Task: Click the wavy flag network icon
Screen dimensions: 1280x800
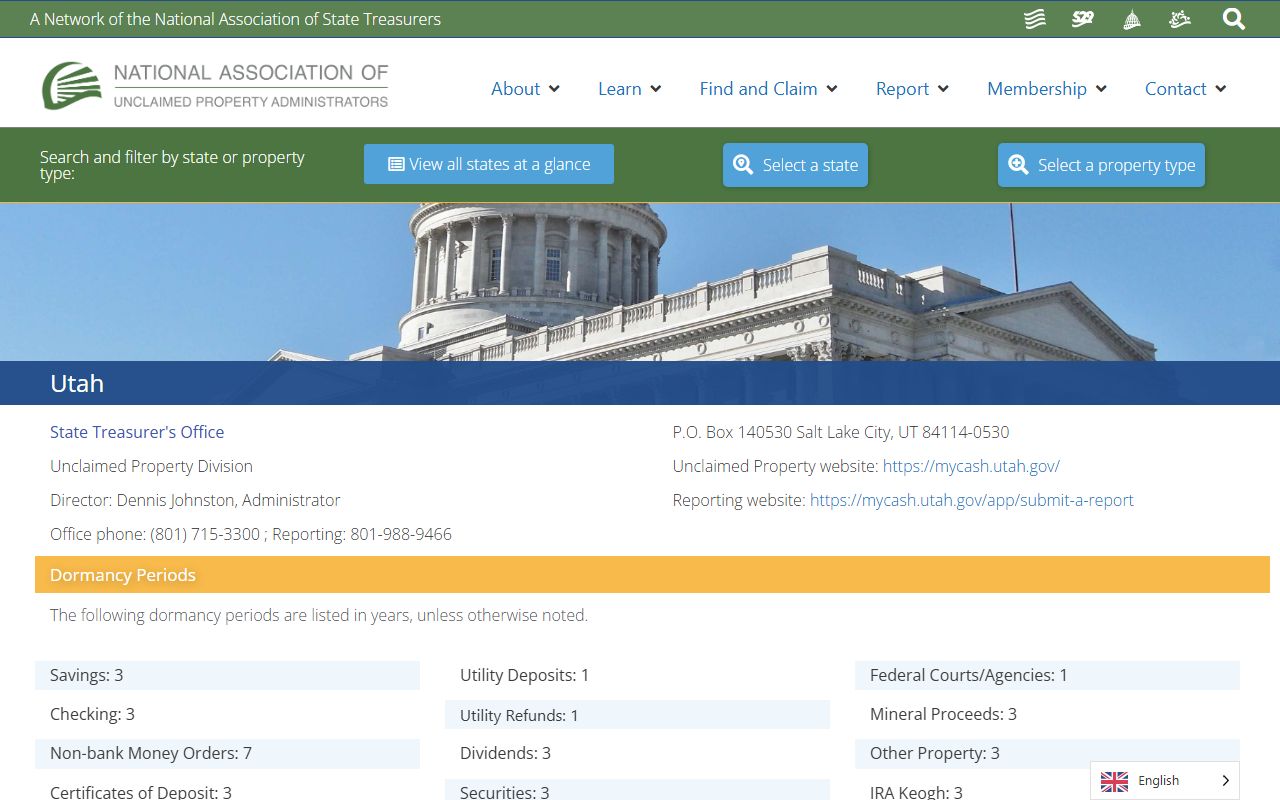Action: (1035, 19)
